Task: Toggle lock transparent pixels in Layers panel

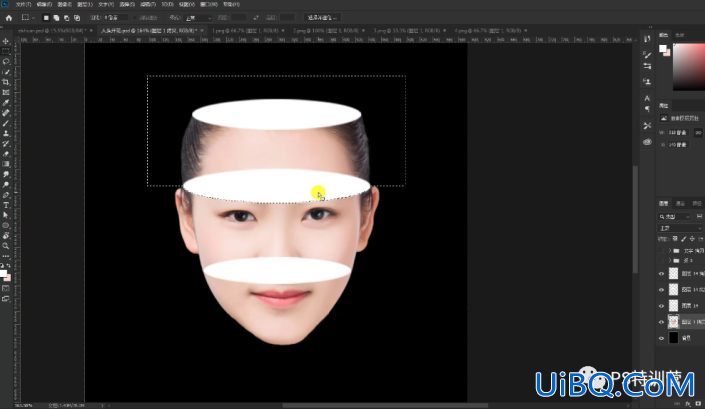Action: click(675, 239)
